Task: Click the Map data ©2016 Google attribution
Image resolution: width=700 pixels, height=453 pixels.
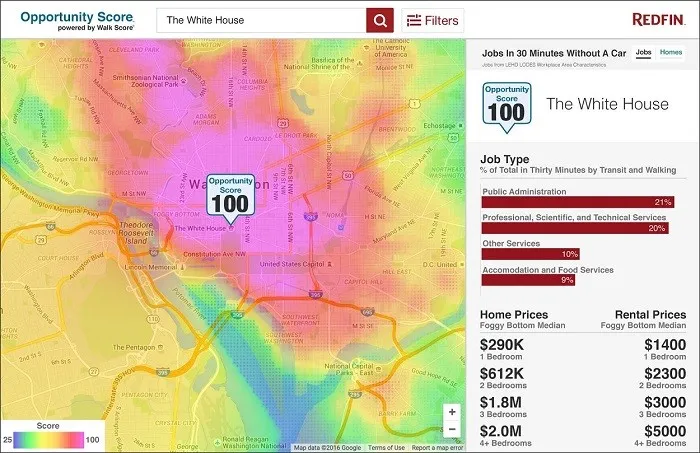Action: [327, 448]
